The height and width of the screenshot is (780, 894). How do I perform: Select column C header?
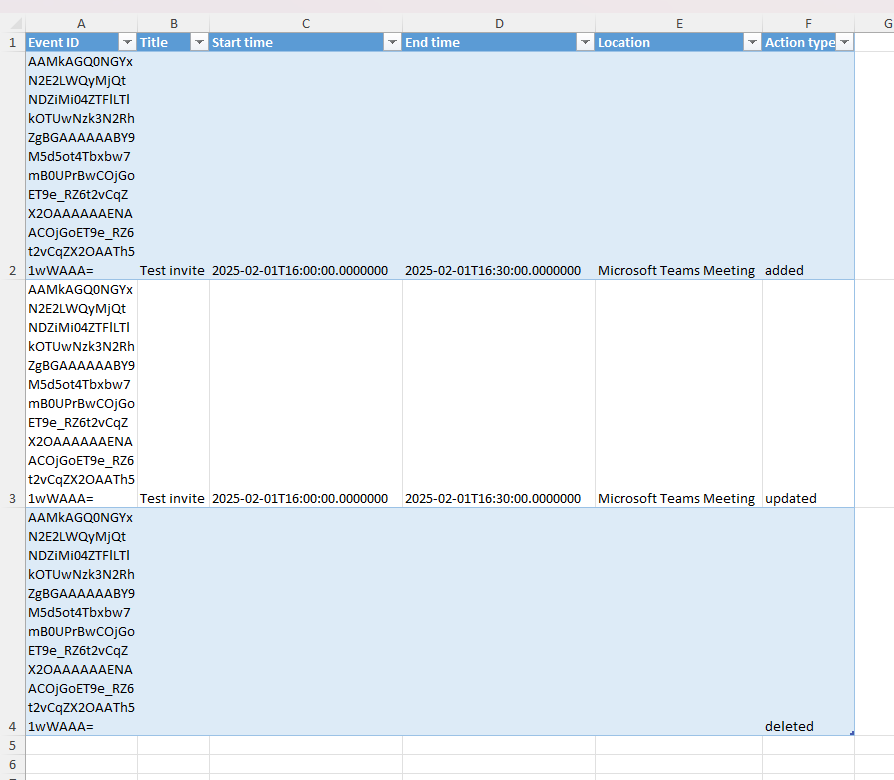click(306, 23)
